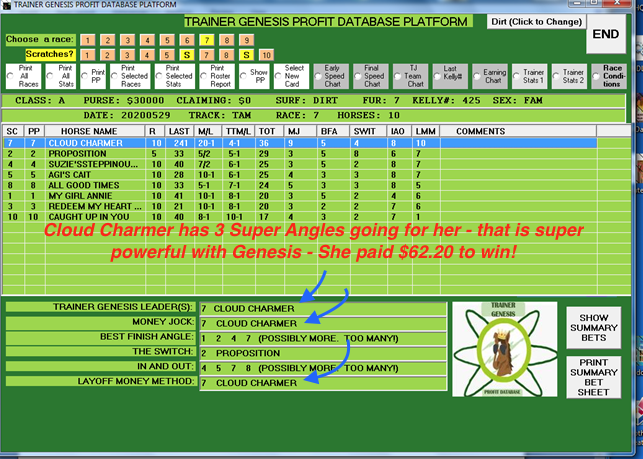This screenshot has width=643, height=459.
Task: Choose race number 4
Action: [147, 40]
